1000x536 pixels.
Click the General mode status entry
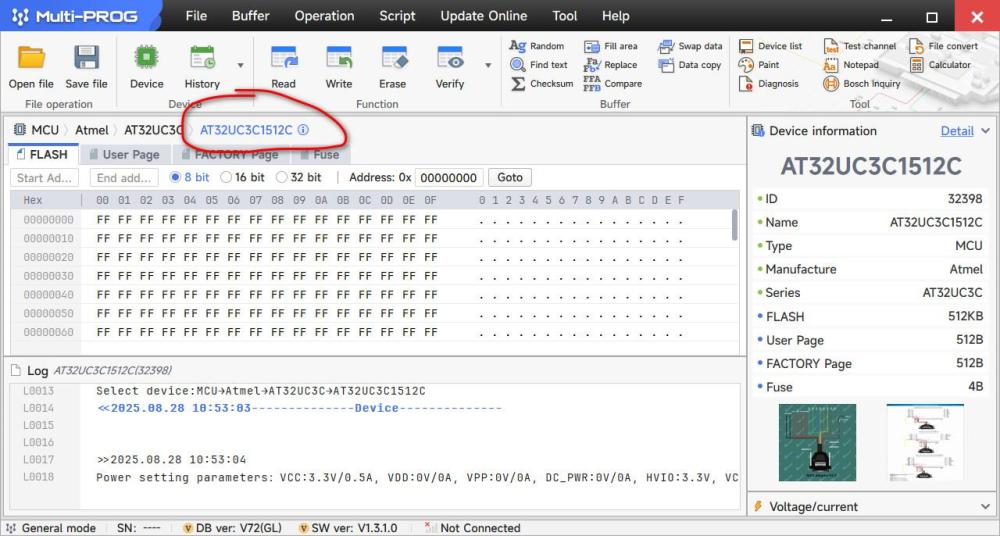[51, 528]
